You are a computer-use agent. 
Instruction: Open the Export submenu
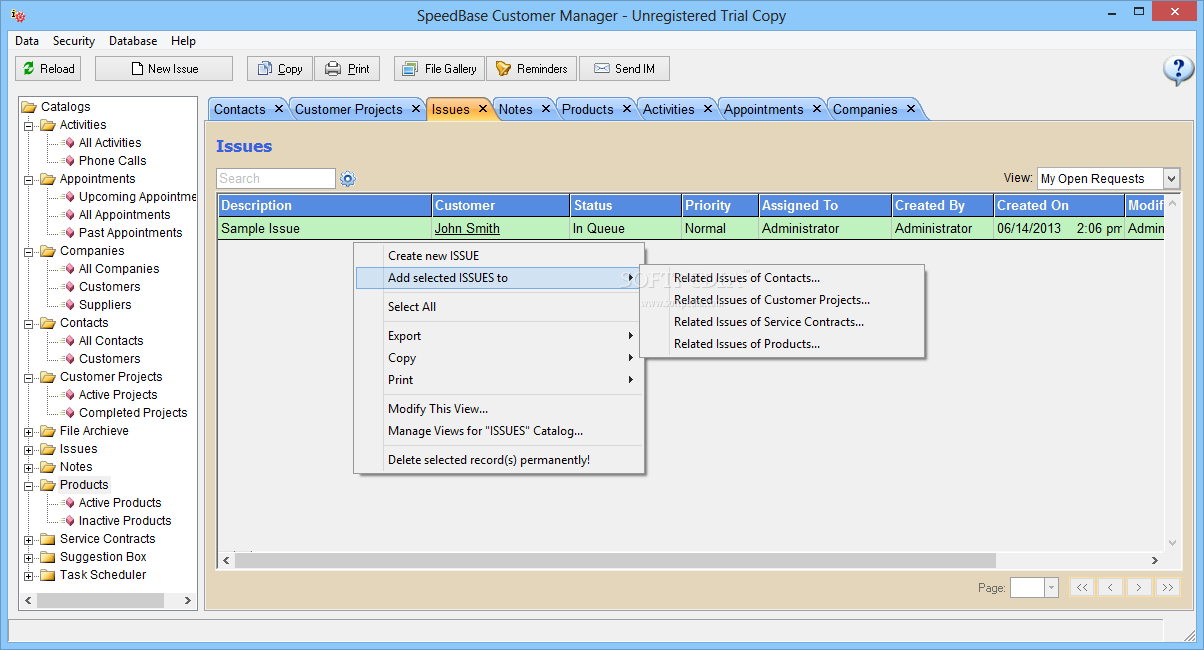(x=500, y=336)
